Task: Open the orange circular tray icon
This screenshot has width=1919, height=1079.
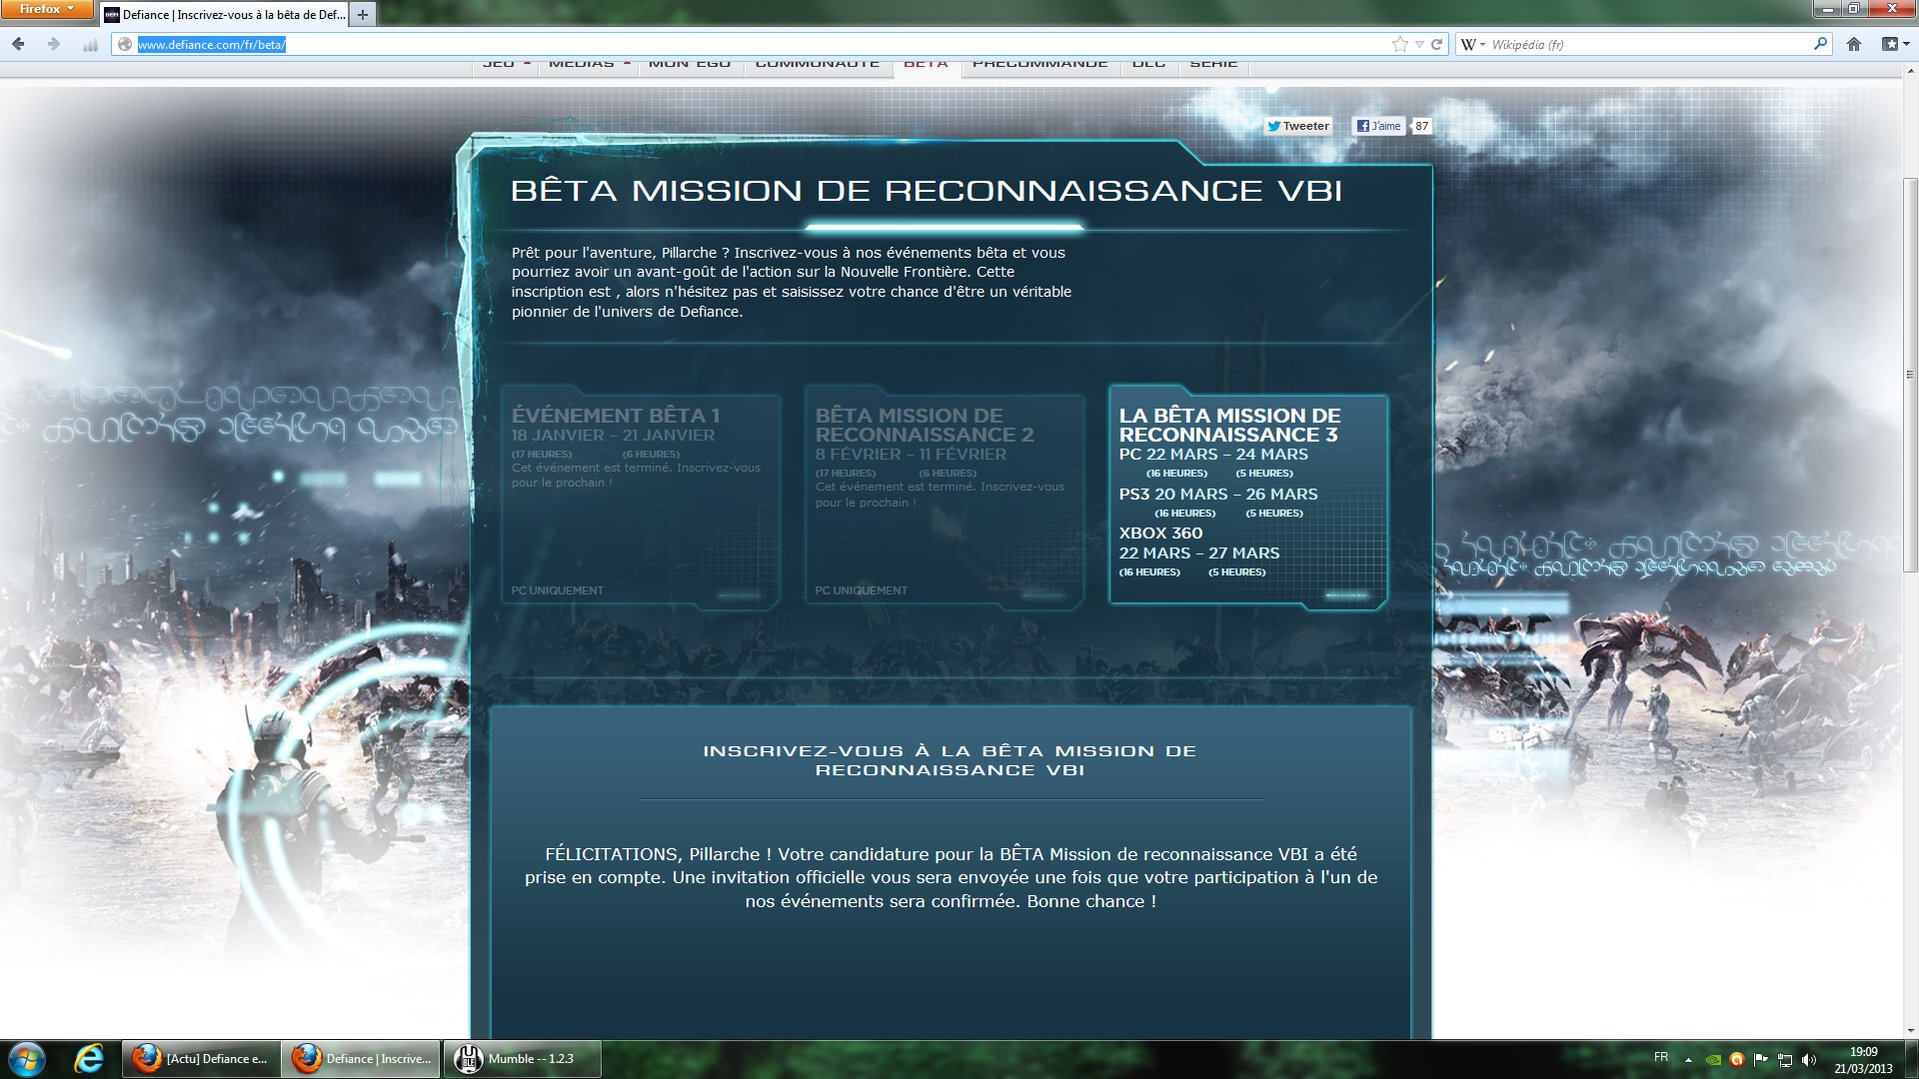Action: tap(1737, 1059)
